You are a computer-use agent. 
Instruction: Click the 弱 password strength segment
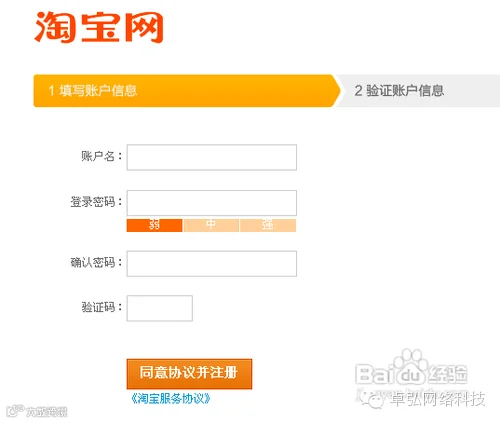tap(154, 225)
